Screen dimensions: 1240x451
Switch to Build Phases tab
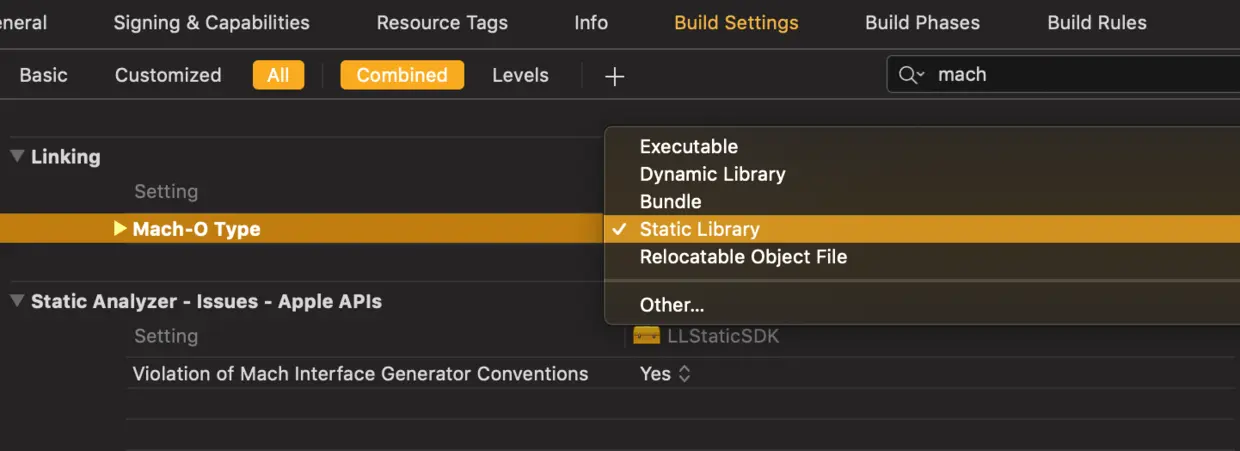pos(922,22)
